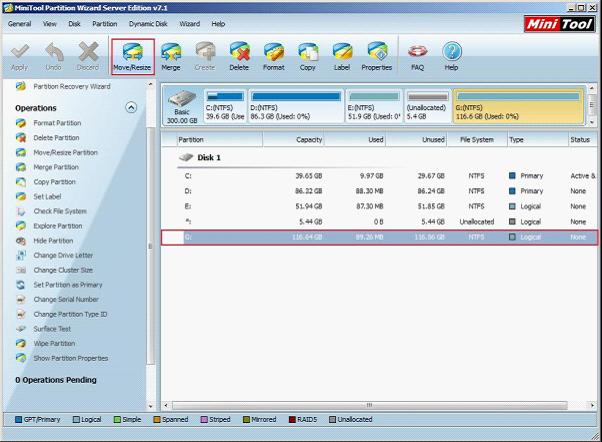Click the Apply toolbar icon
This screenshot has width=602, height=442.
pyautogui.click(x=20, y=56)
